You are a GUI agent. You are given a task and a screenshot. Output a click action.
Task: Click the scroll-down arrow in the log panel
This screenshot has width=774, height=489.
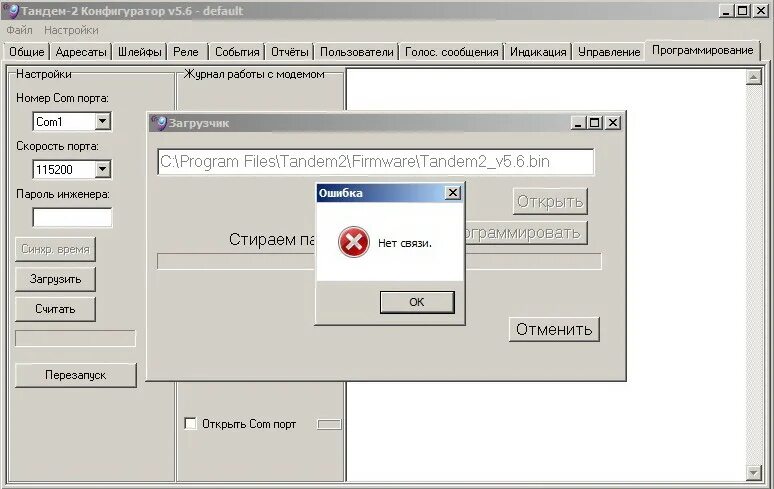753,473
